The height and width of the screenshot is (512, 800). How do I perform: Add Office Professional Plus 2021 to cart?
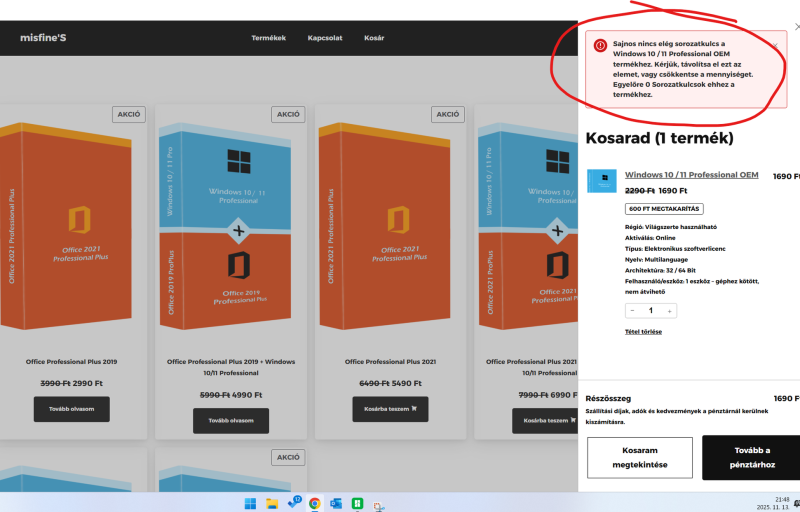tap(390, 409)
